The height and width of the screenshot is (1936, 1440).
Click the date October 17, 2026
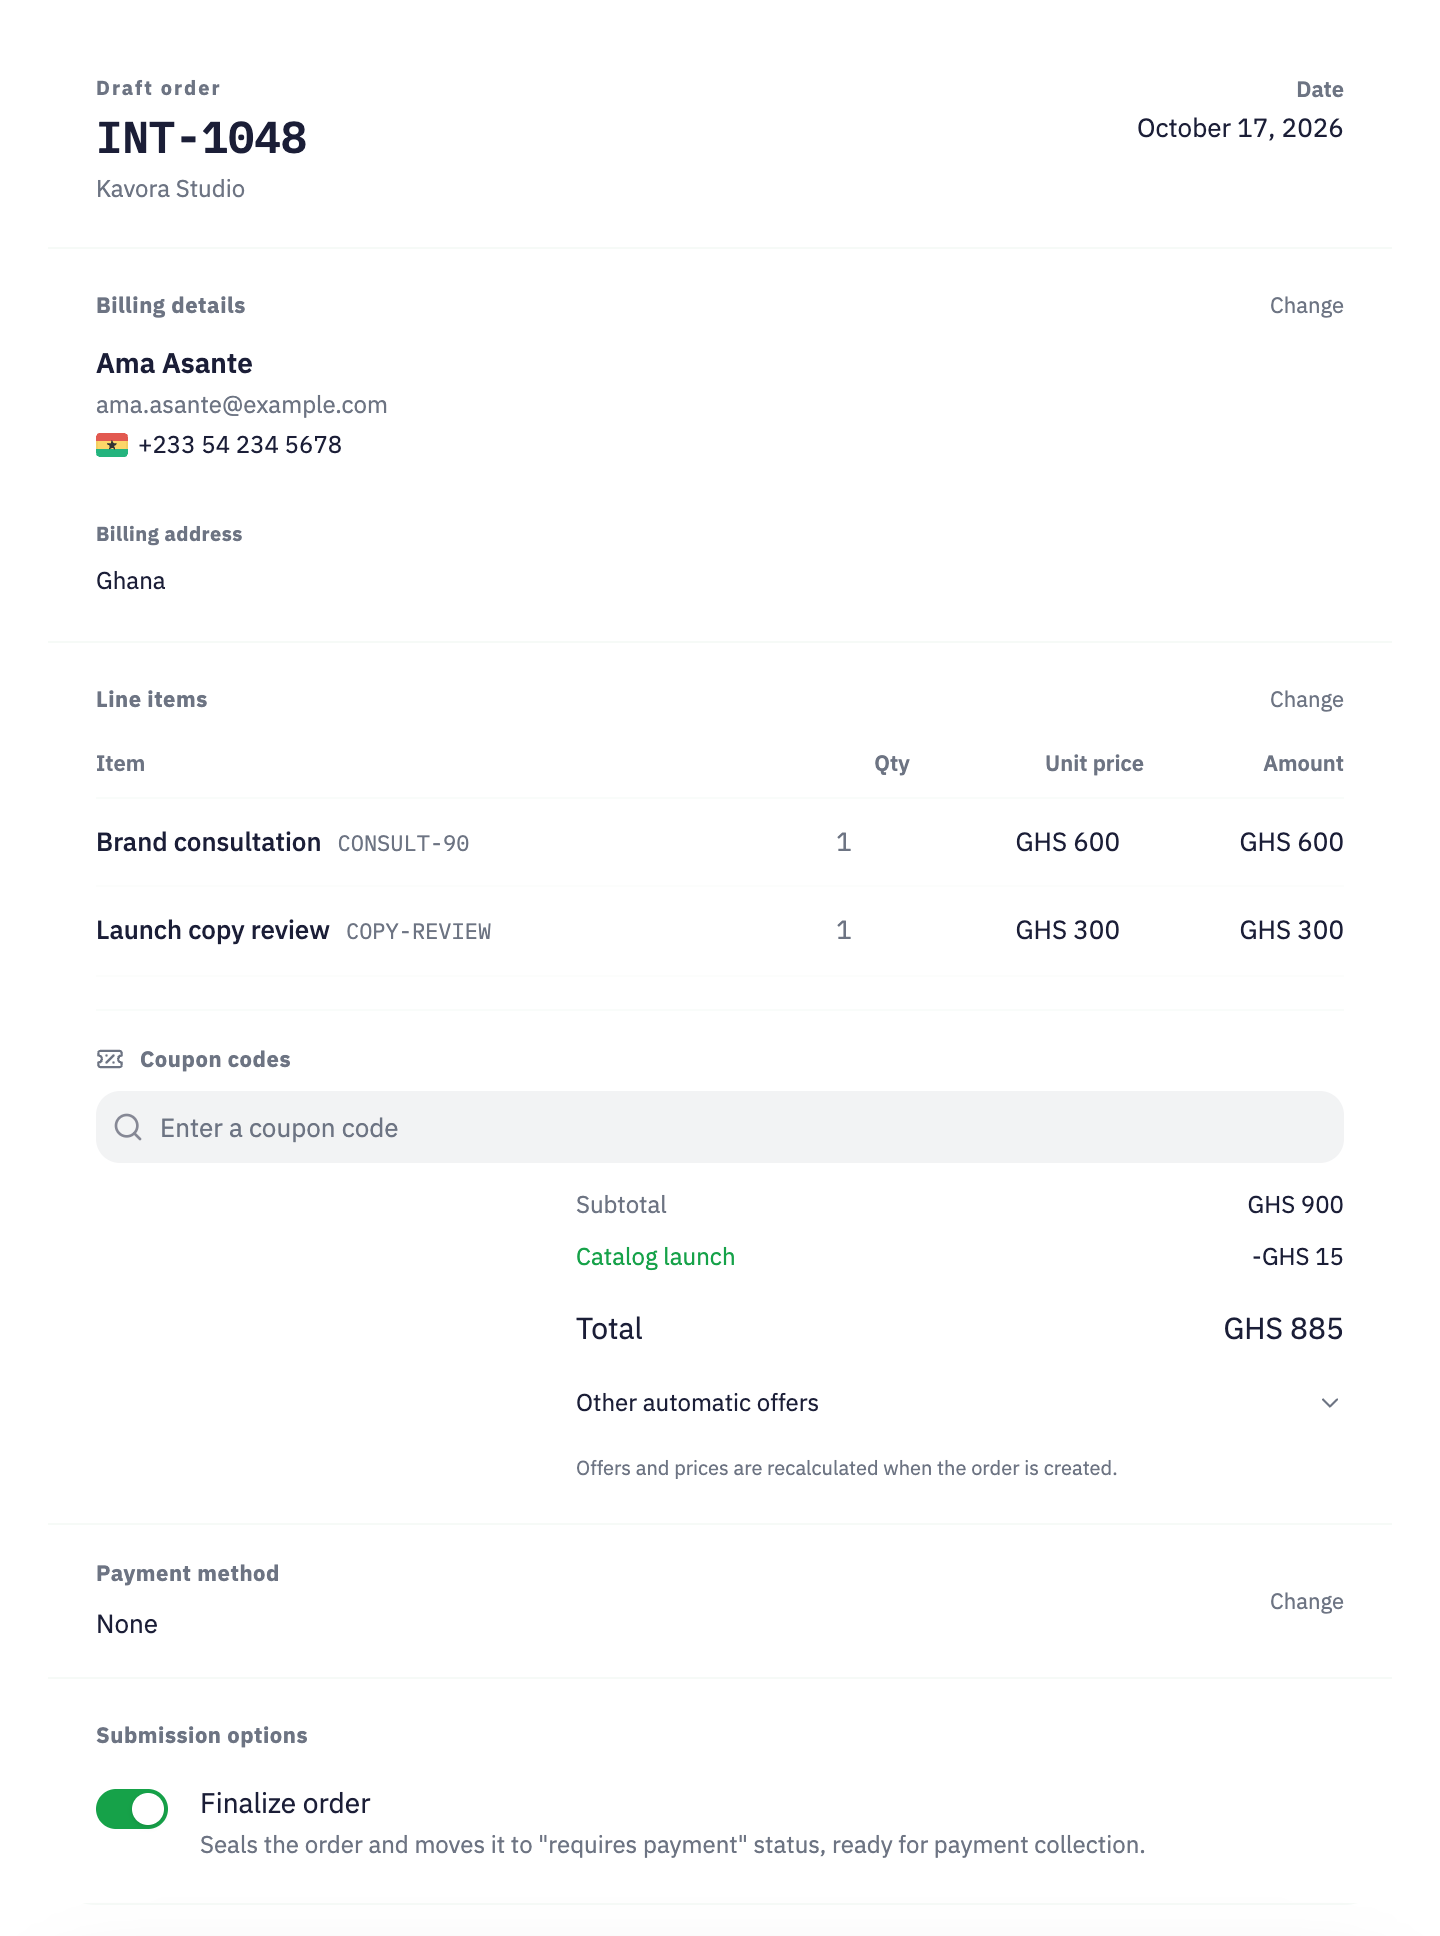1239,128
